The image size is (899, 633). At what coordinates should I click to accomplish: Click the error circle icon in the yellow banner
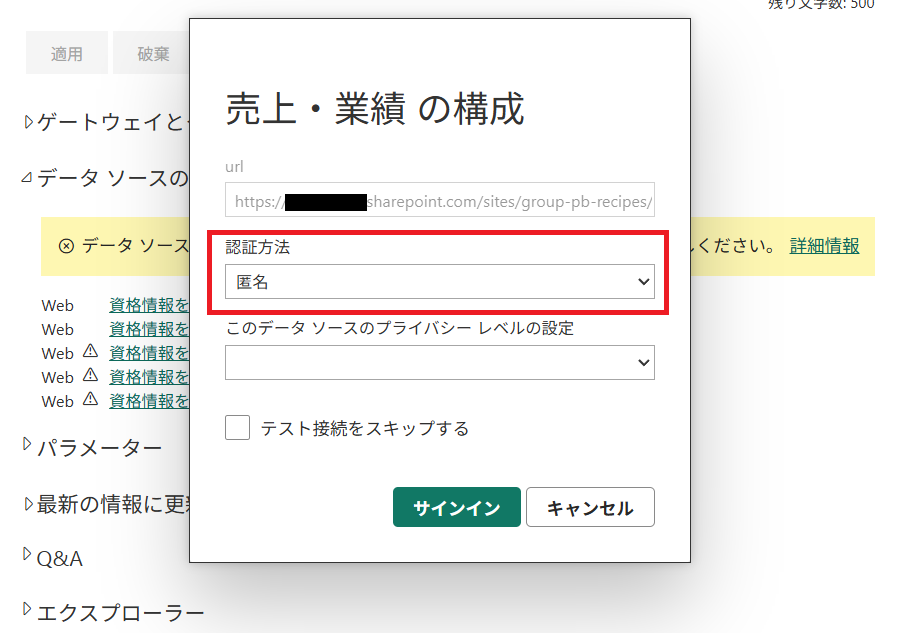[x=66, y=246]
